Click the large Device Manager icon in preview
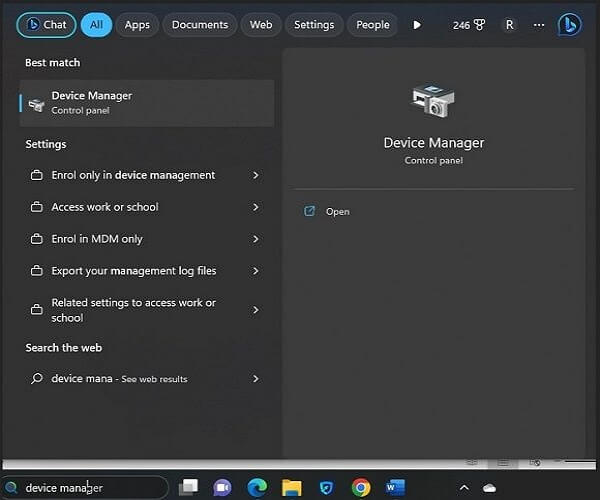 [x=433, y=101]
